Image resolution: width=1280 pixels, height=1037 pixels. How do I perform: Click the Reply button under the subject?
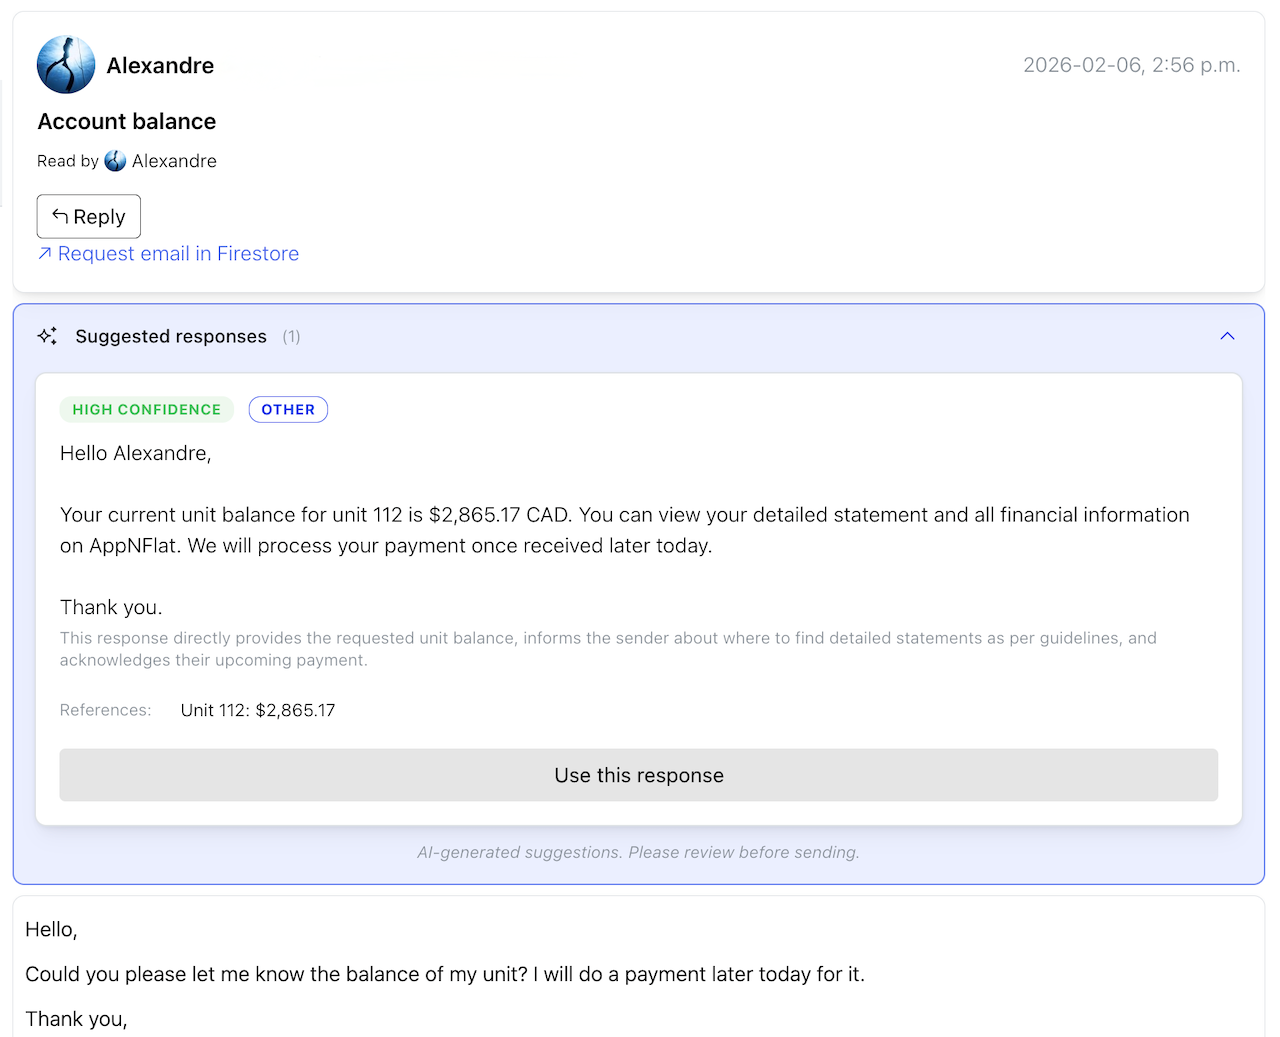click(88, 215)
